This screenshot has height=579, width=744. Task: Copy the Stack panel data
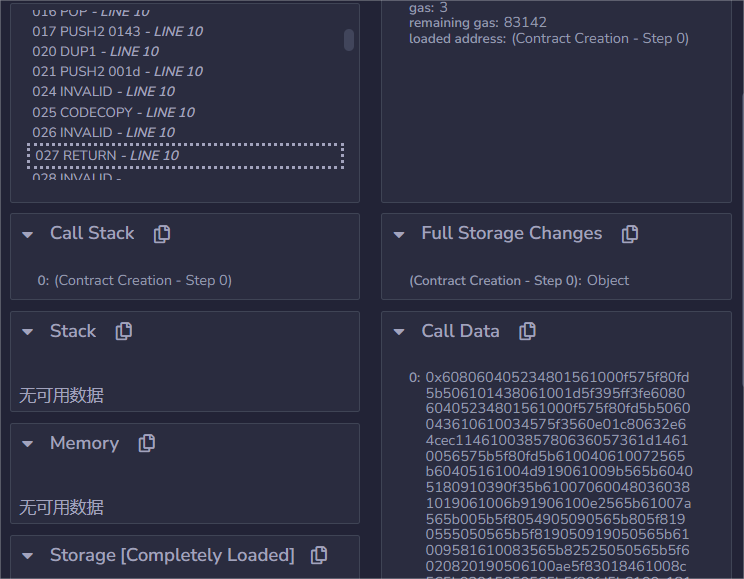[x=124, y=331]
